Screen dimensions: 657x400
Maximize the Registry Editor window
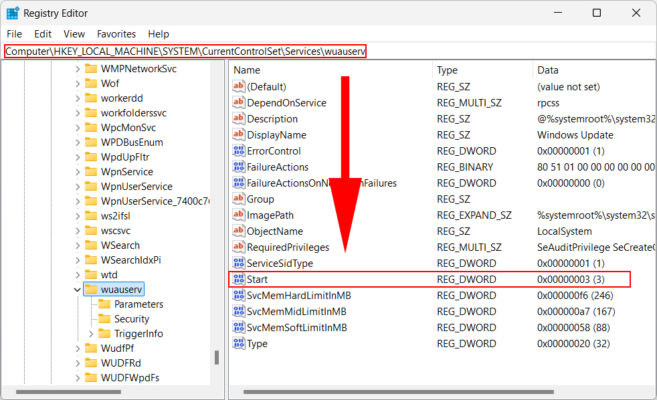[x=597, y=13]
